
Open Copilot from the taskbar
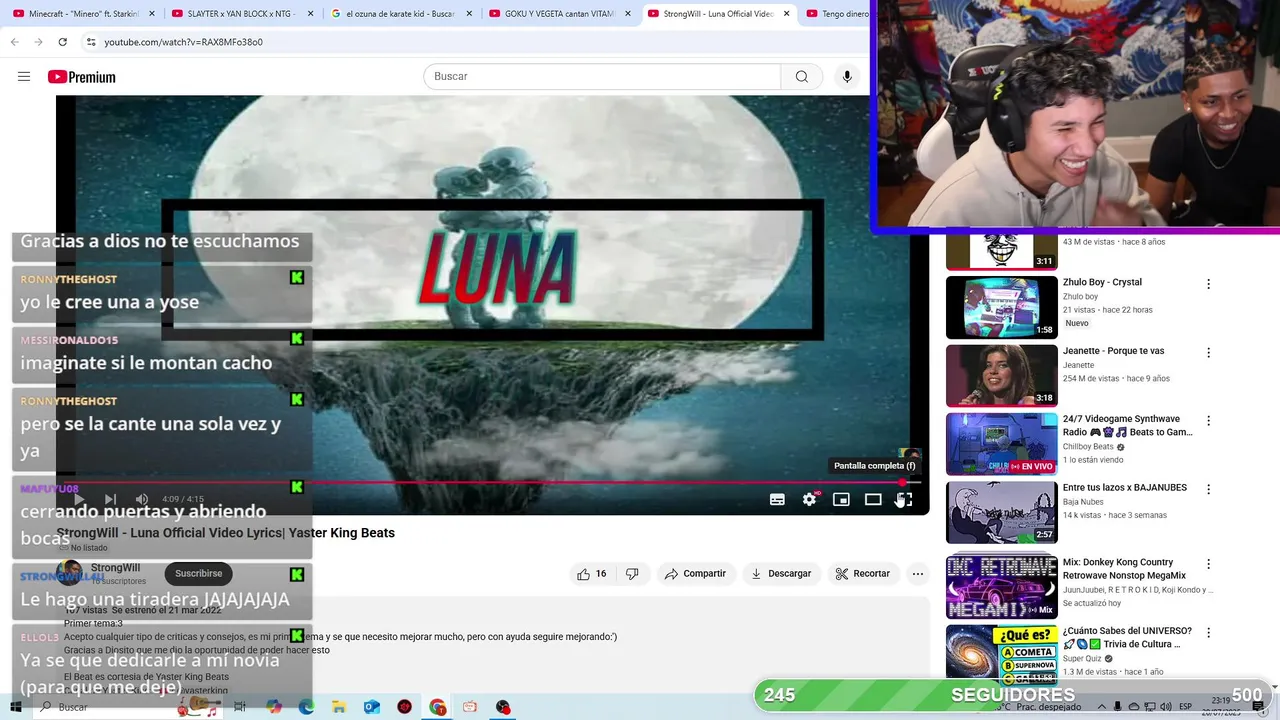pos(274,707)
